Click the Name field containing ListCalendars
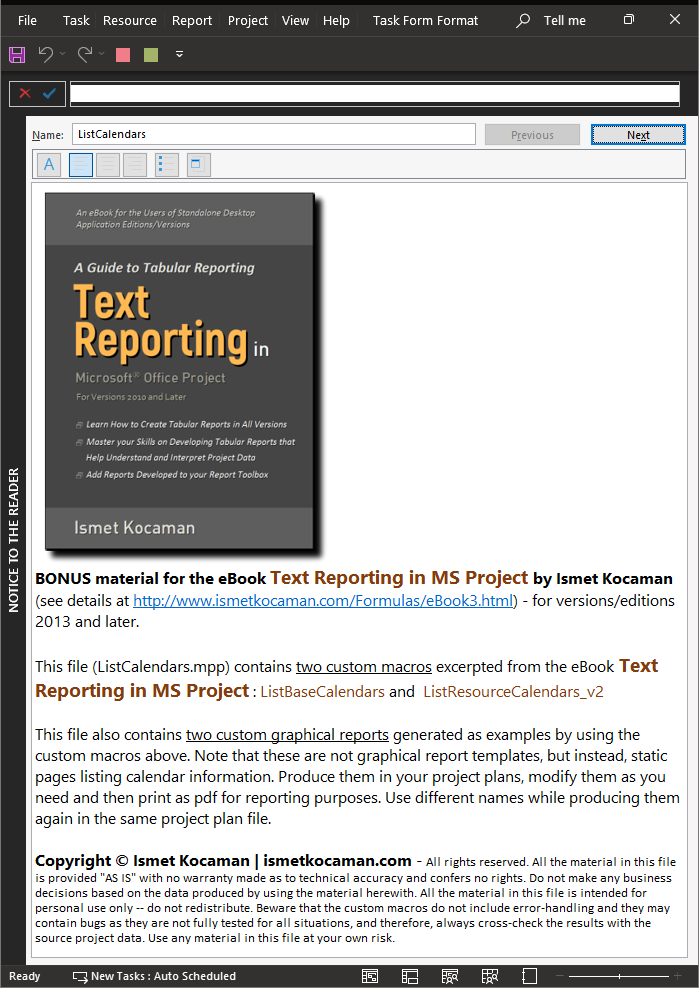Image resolution: width=699 pixels, height=988 pixels. (x=274, y=134)
